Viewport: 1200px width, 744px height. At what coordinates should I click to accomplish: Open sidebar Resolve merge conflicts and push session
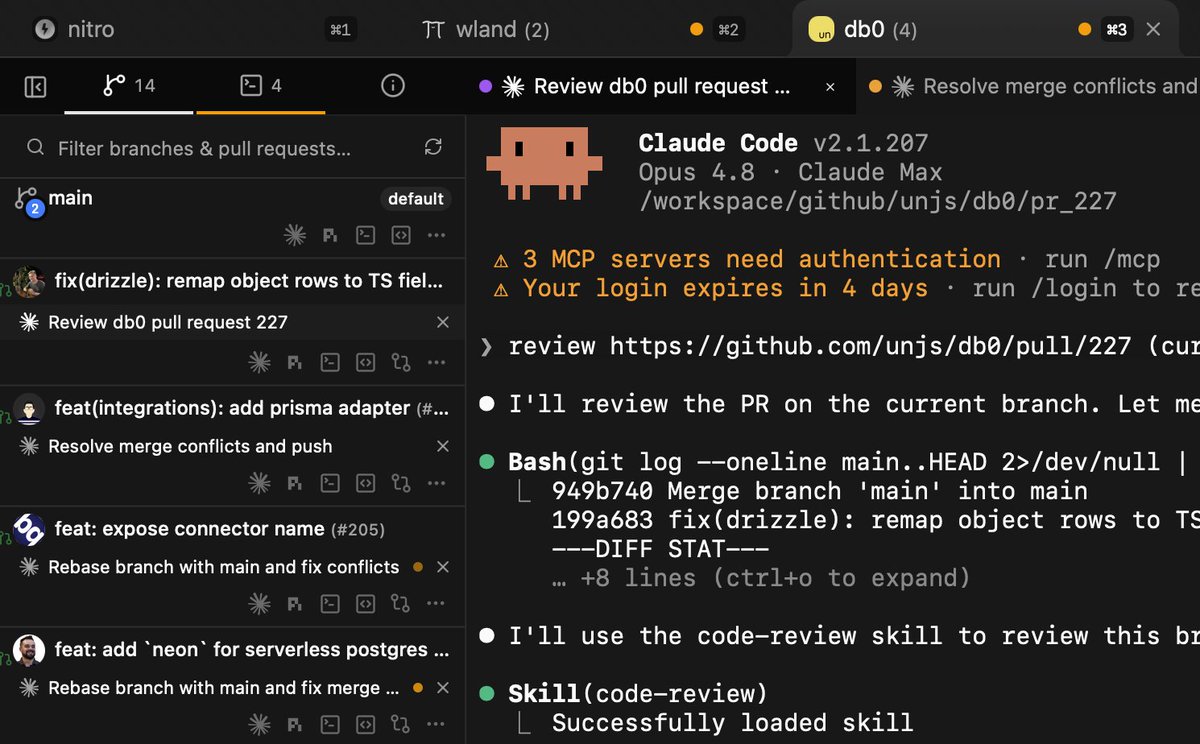190,446
